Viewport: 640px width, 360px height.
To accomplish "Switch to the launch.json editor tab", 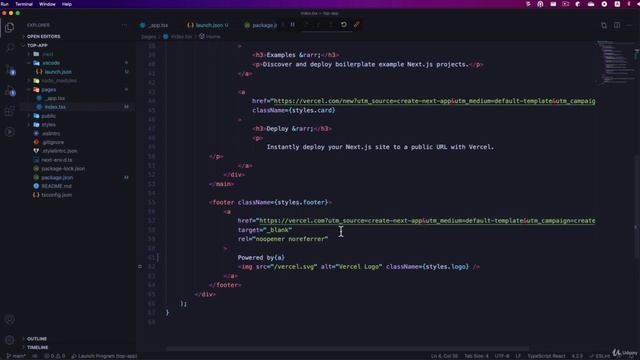I will coord(208,25).
